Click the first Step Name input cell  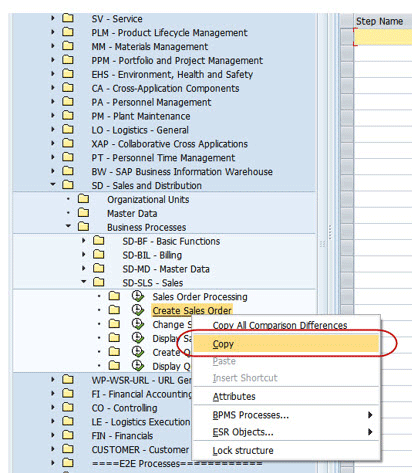coord(383,37)
